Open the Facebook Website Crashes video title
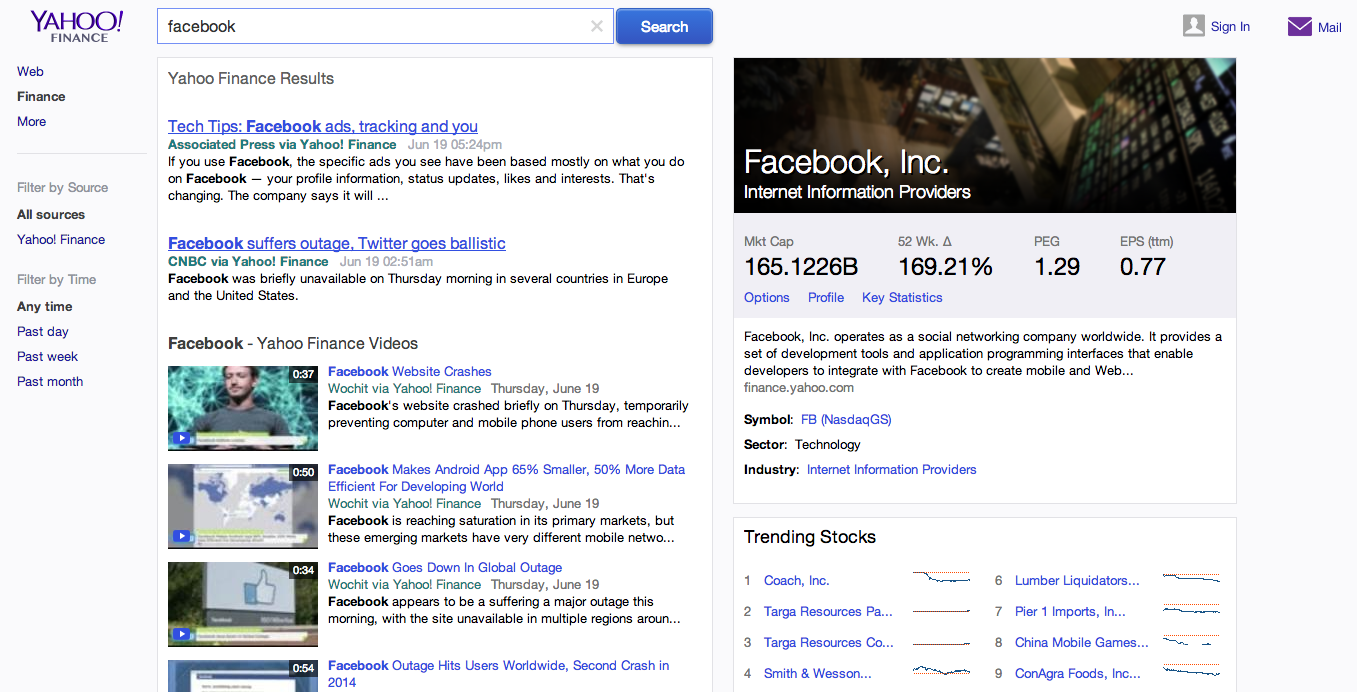The width and height of the screenshot is (1357, 692). point(410,371)
